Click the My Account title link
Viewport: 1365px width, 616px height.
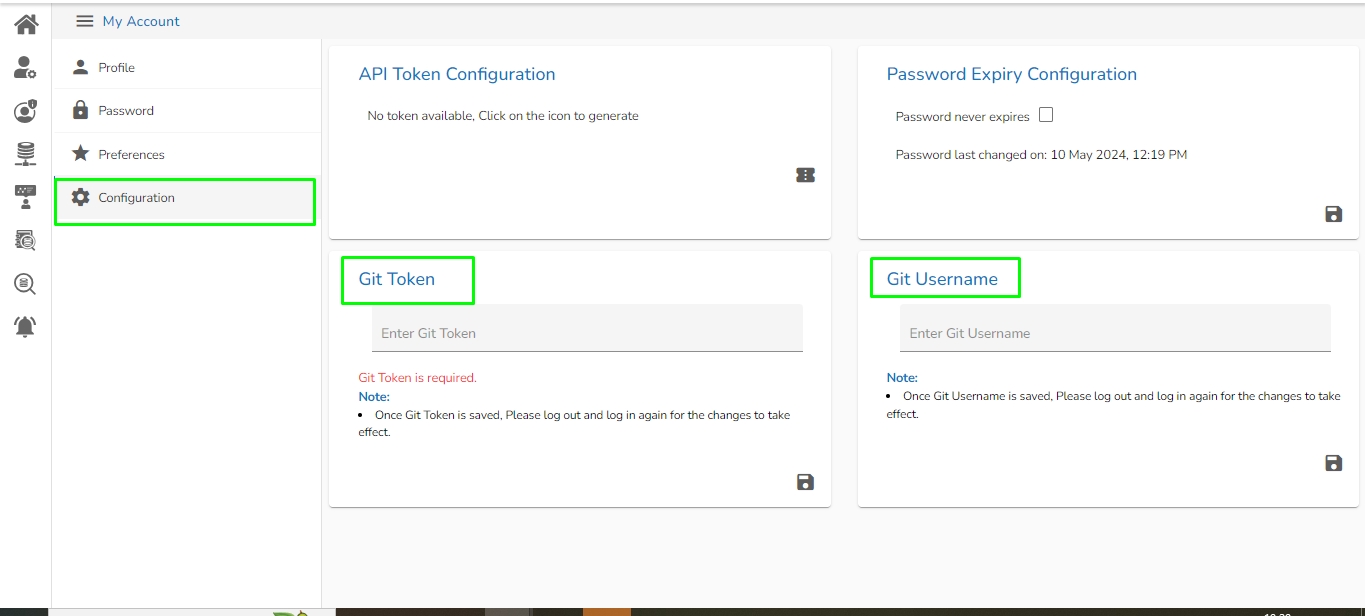click(x=141, y=21)
